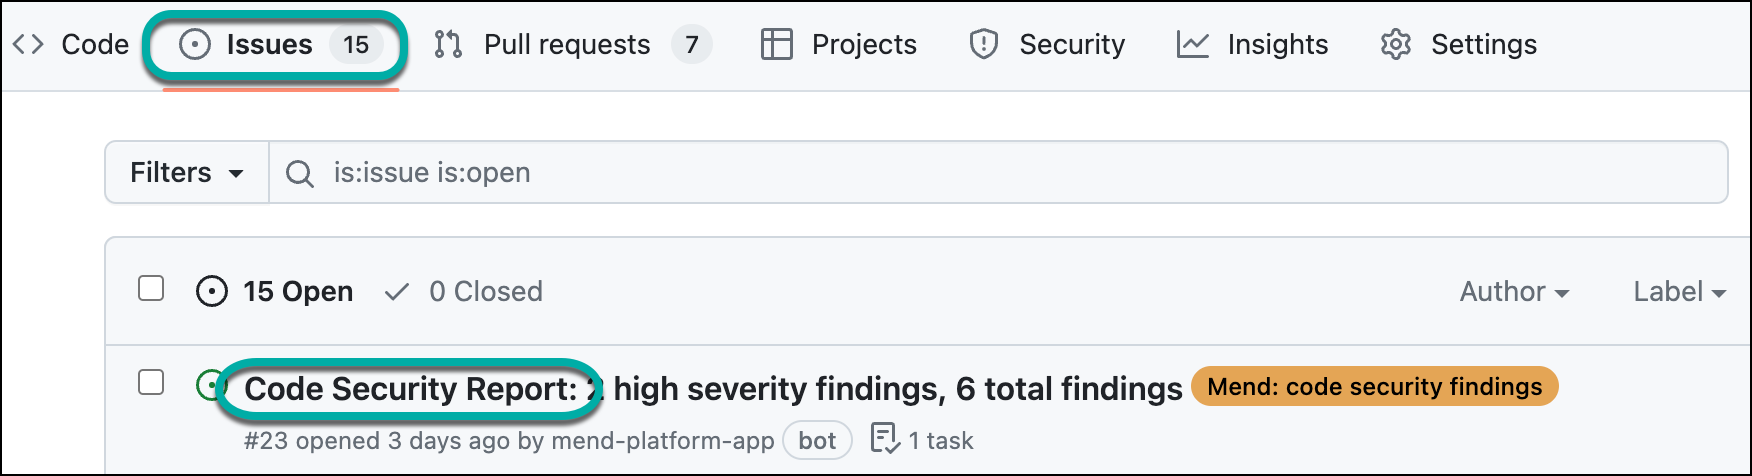
Task: Expand the Author filter dropdown
Action: 1514,291
